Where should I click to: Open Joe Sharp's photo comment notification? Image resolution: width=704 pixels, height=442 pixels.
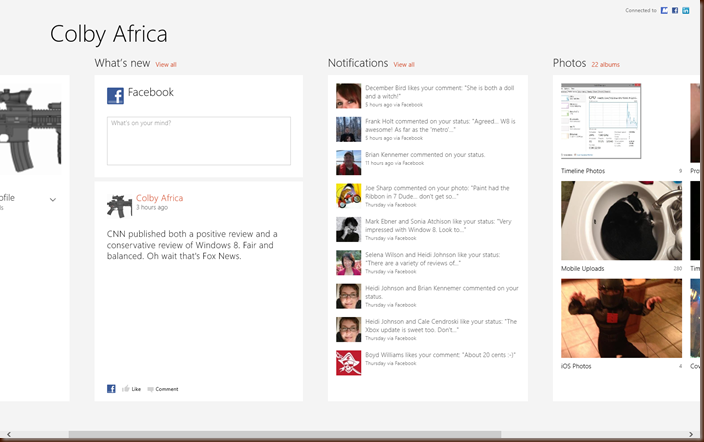440,195
